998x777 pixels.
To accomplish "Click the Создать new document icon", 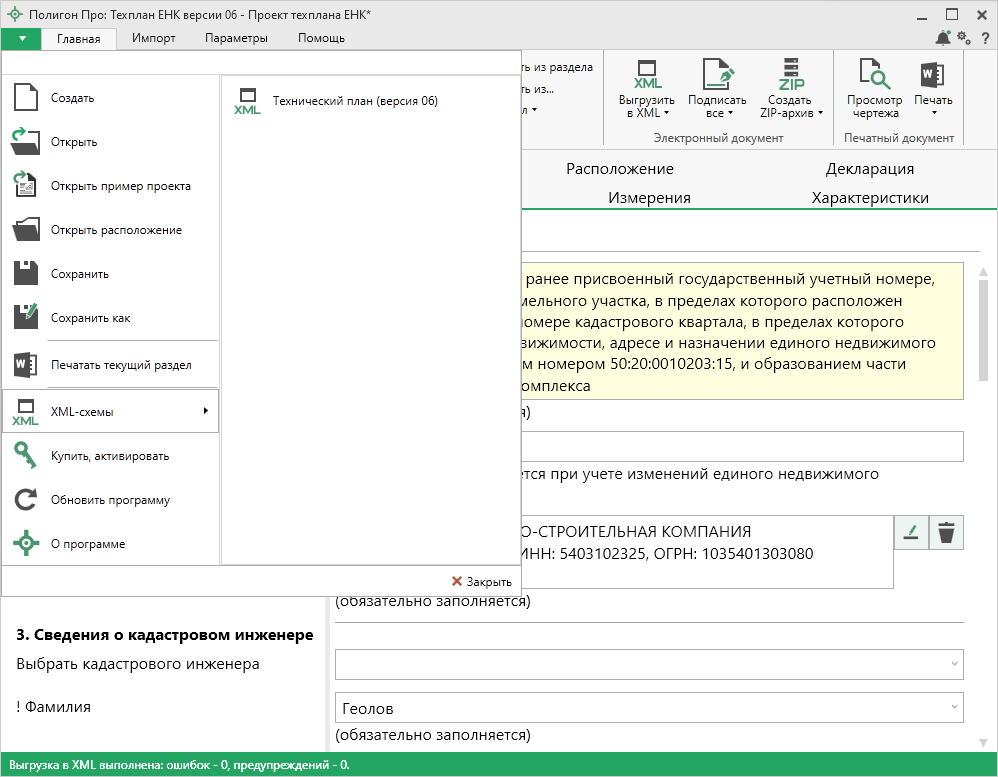I will (25, 98).
